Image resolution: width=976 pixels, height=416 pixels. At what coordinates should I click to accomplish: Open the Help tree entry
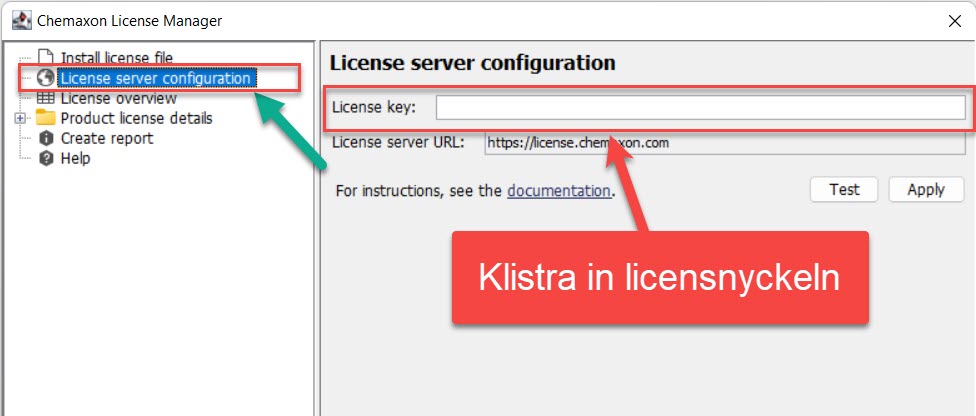pos(75,158)
